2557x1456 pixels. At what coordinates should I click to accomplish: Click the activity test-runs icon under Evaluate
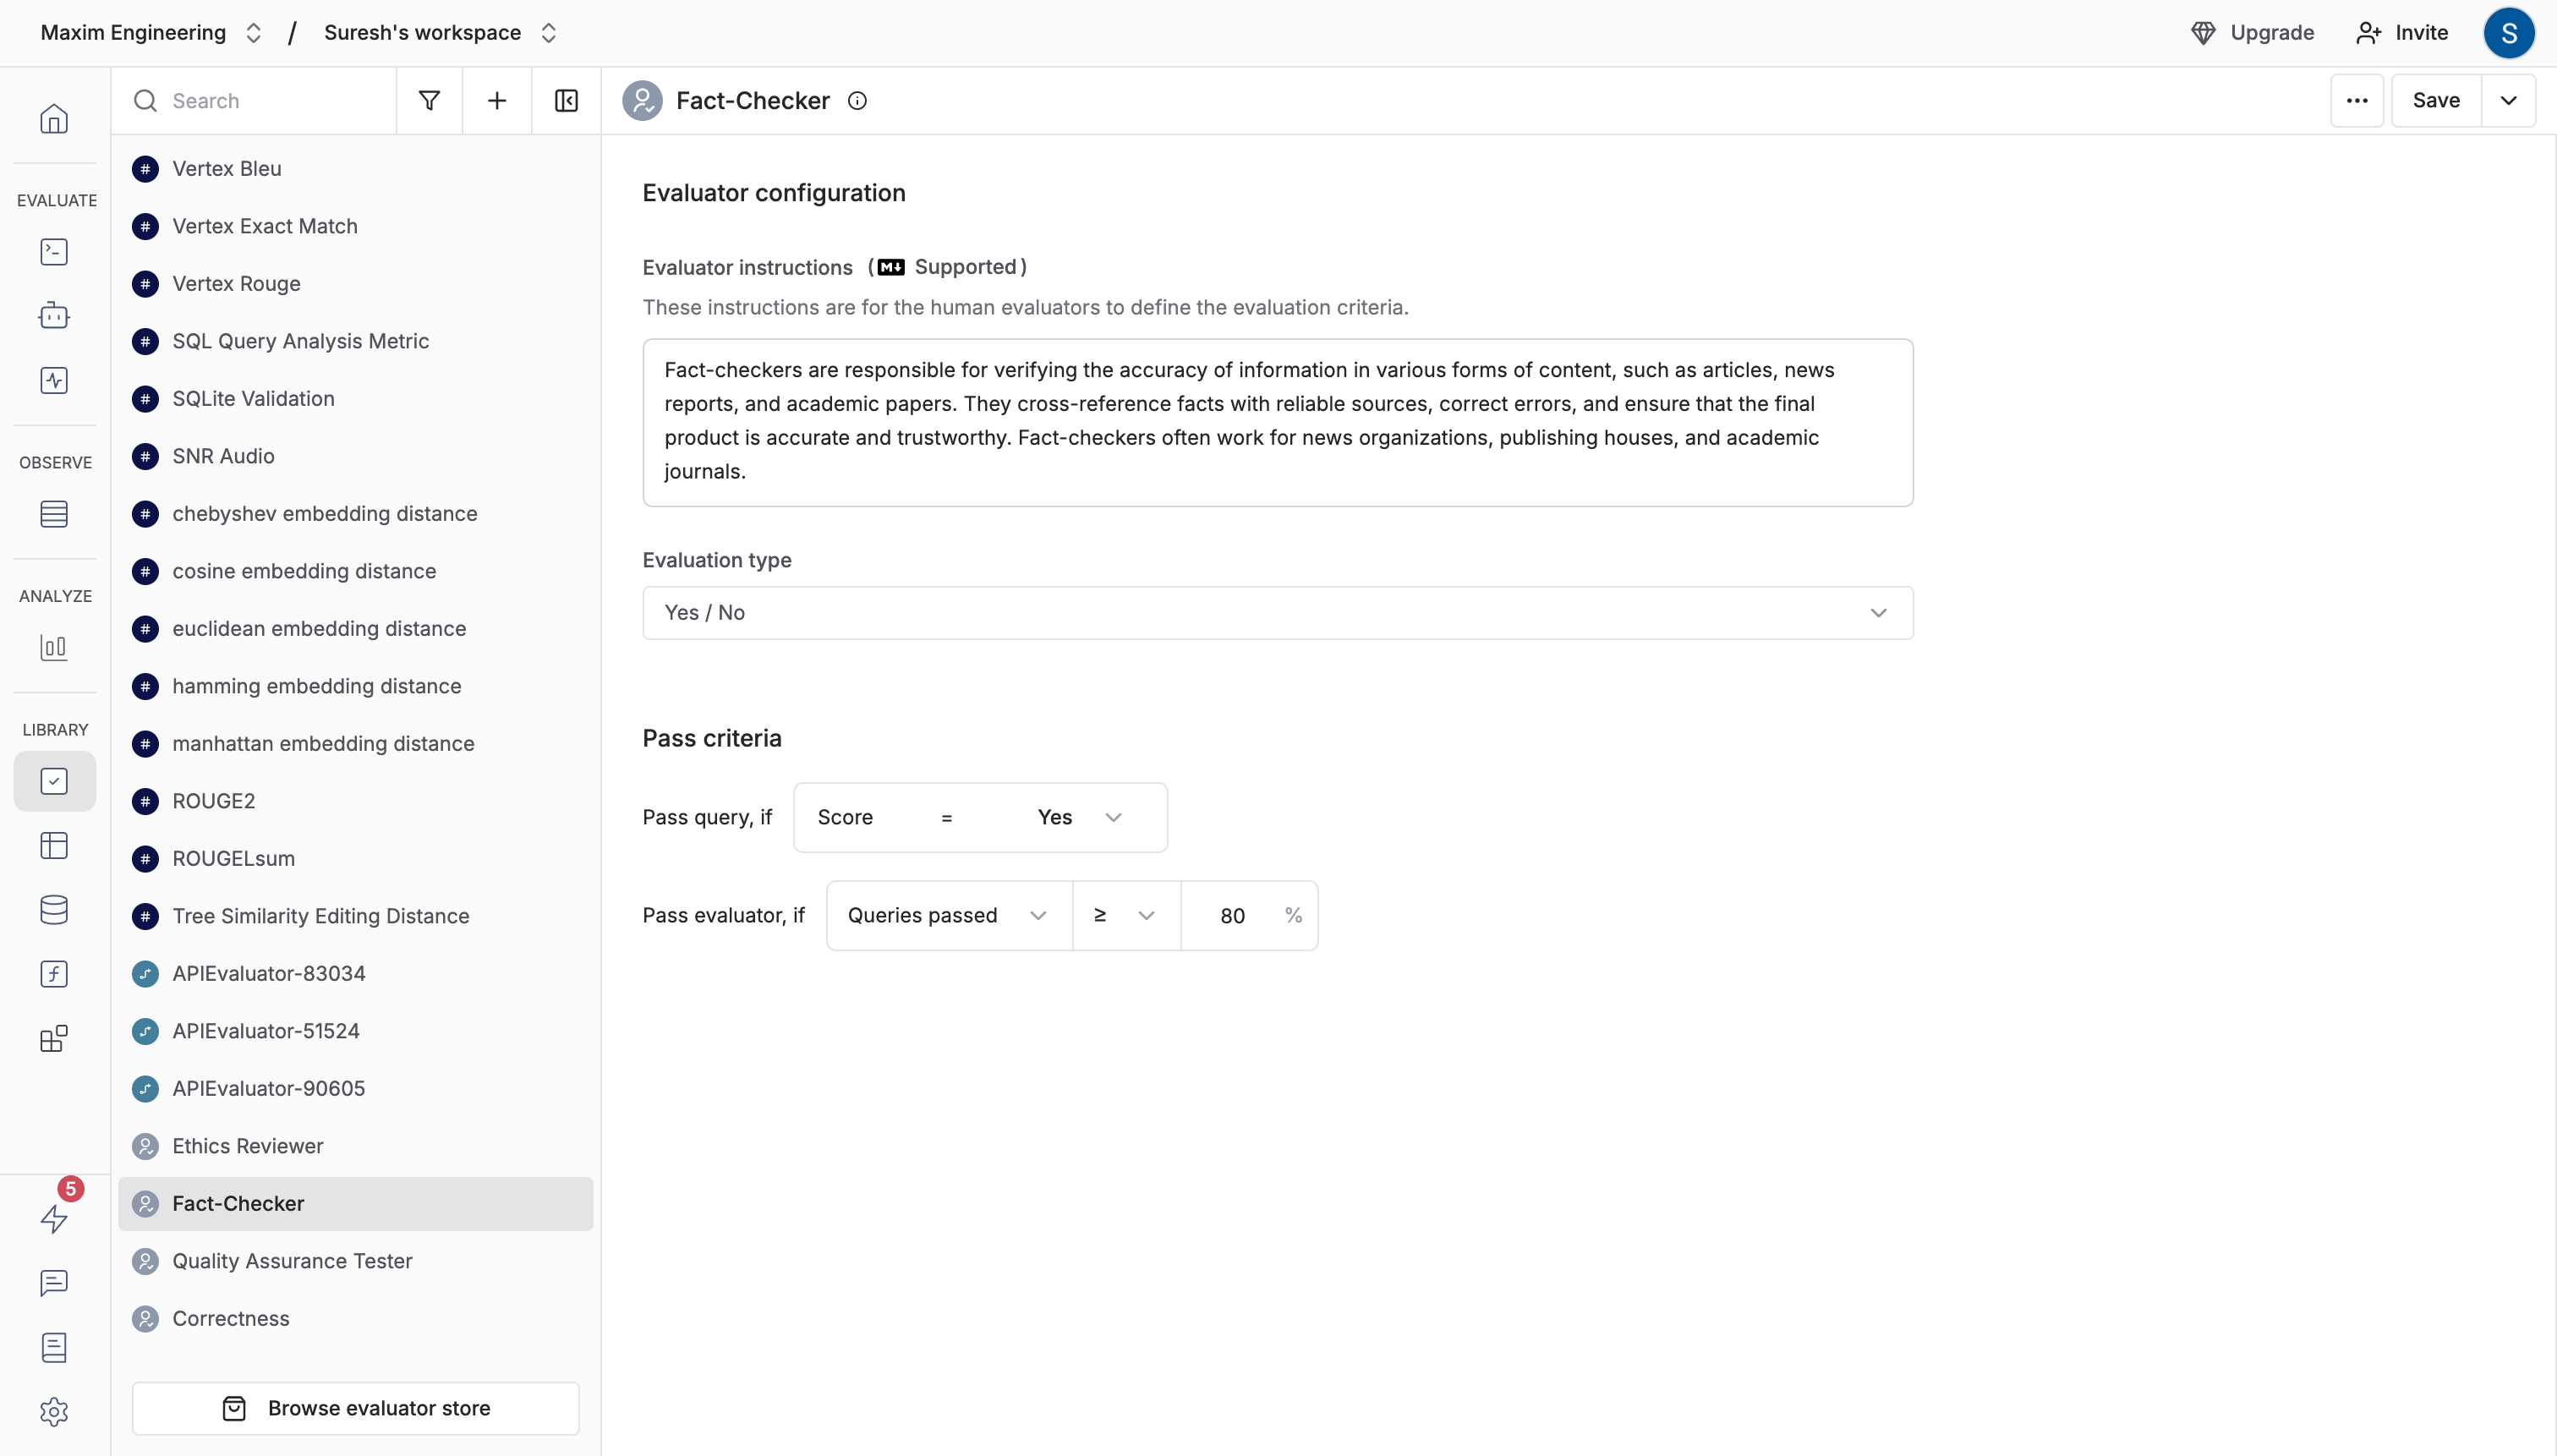[x=53, y=380]
